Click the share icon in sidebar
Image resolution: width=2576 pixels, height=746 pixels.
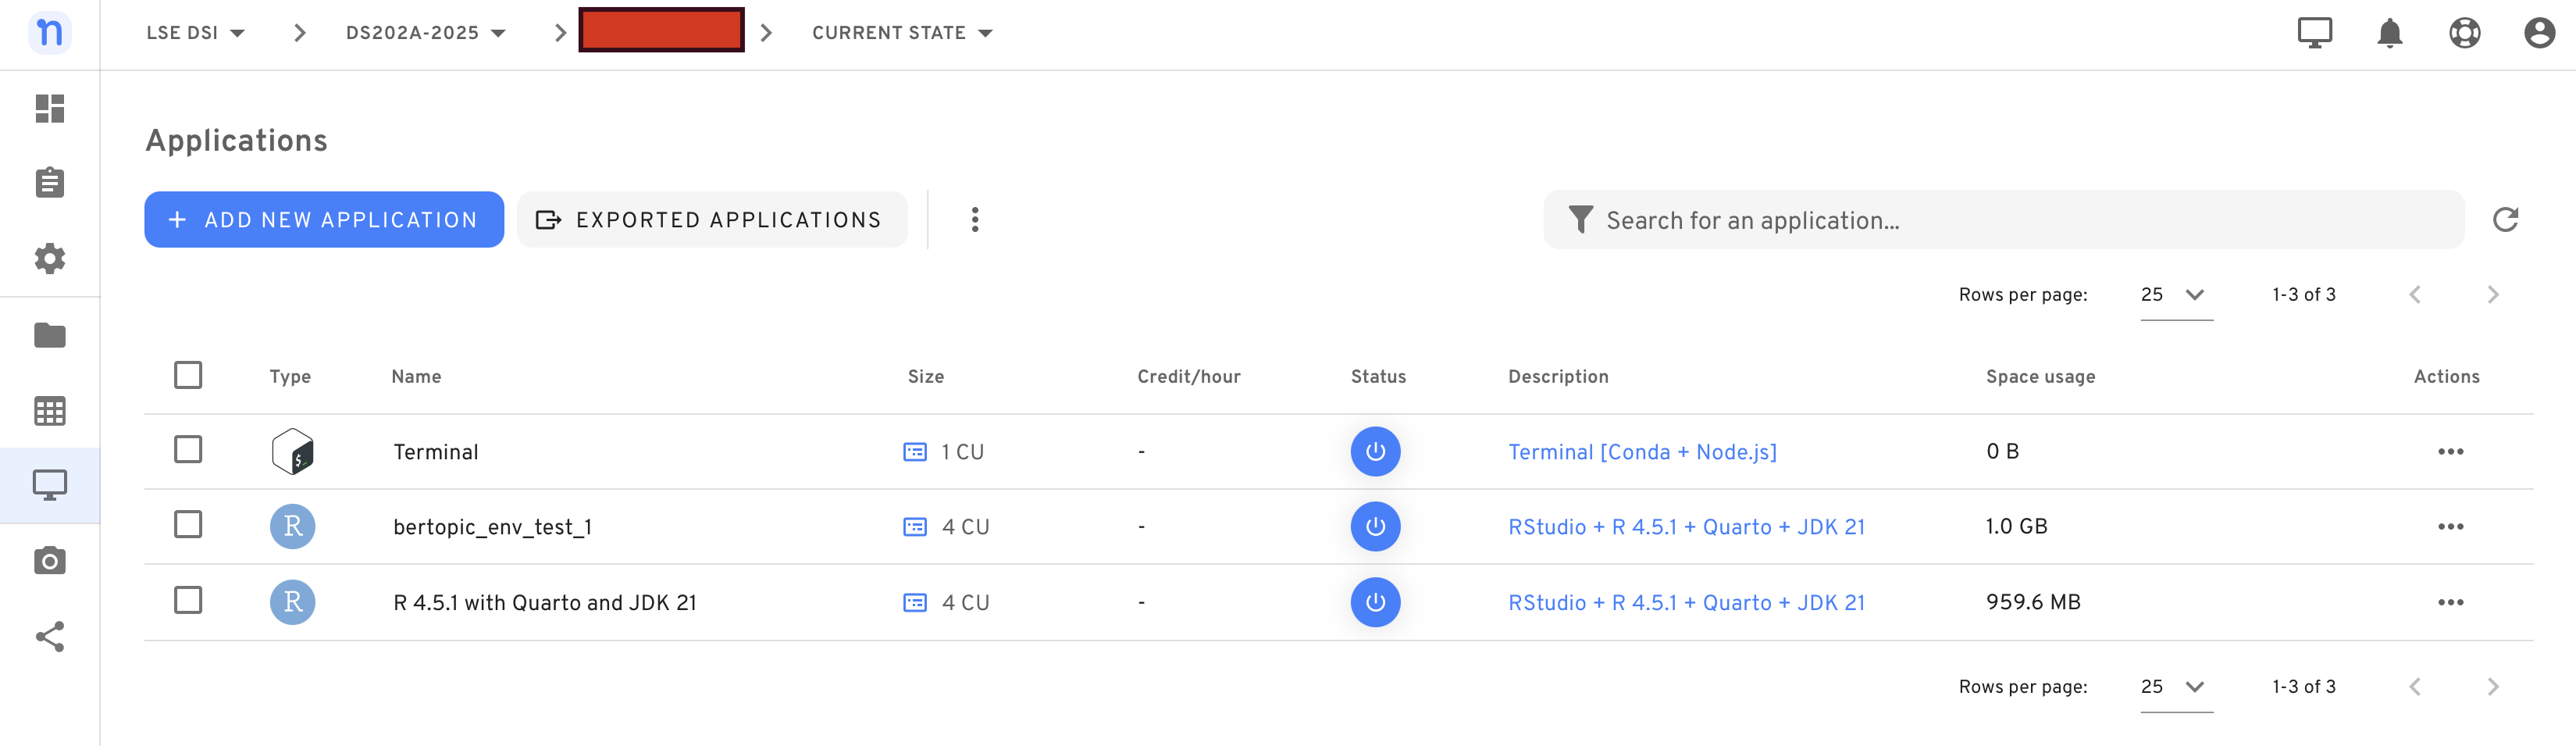49,637
